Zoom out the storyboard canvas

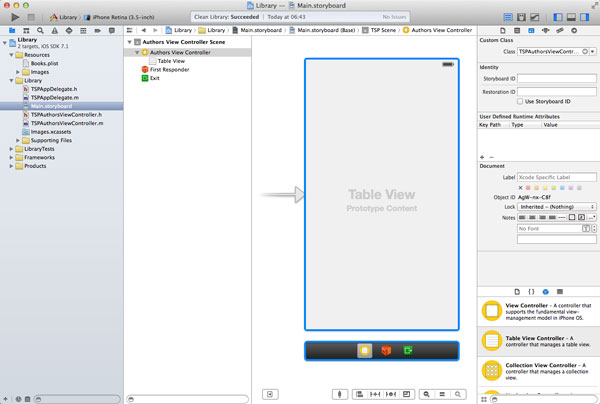tap(426, 394)
